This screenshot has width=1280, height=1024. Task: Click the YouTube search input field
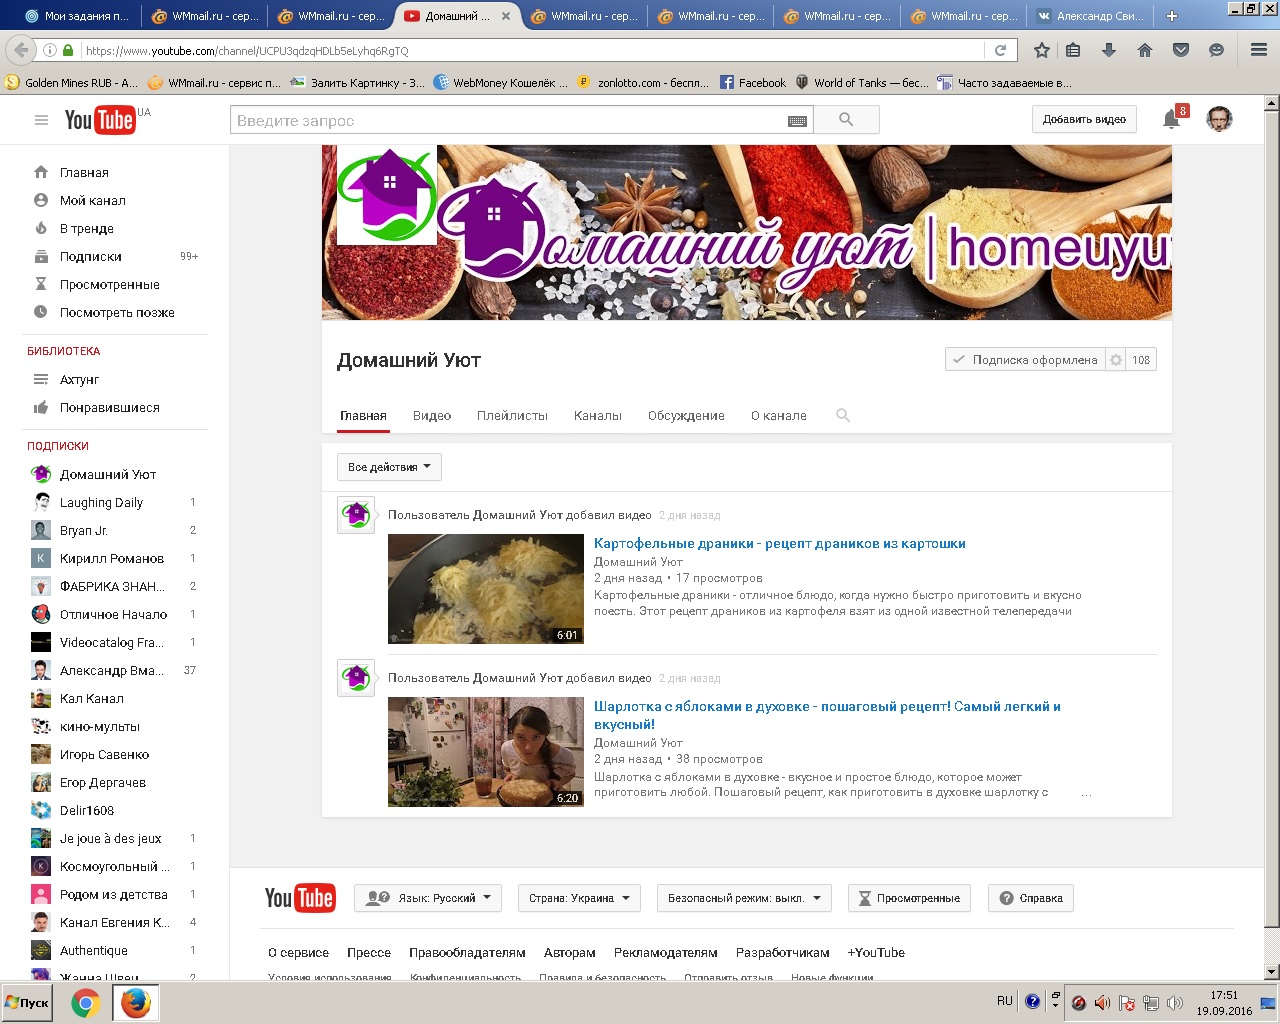tap(508, 120)
